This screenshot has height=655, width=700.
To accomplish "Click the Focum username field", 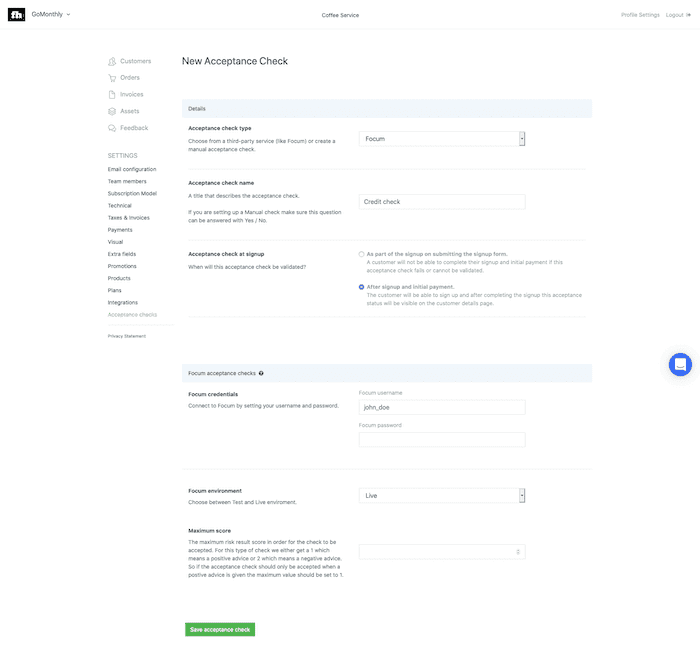I will (442, 407).
